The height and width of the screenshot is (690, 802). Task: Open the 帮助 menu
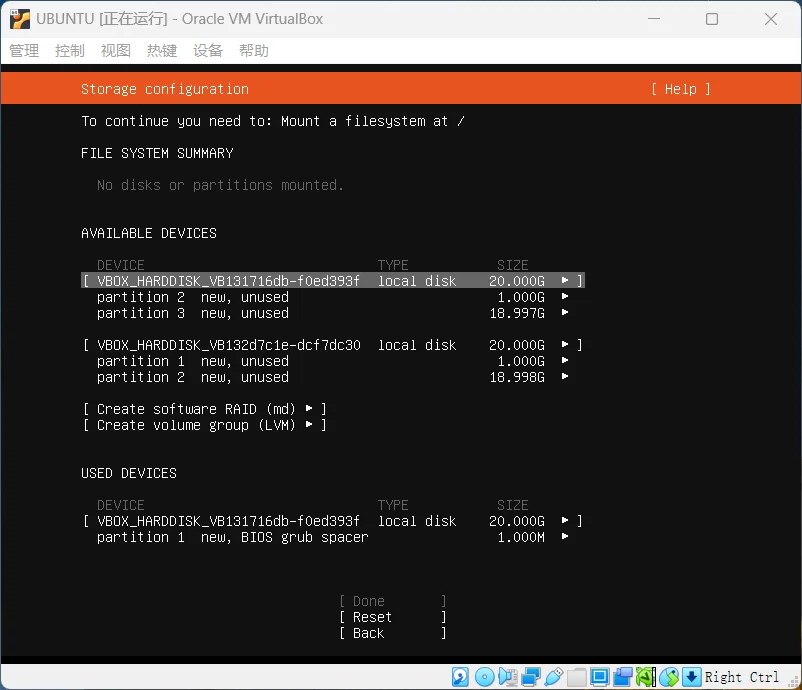click(x=254, y=51)
